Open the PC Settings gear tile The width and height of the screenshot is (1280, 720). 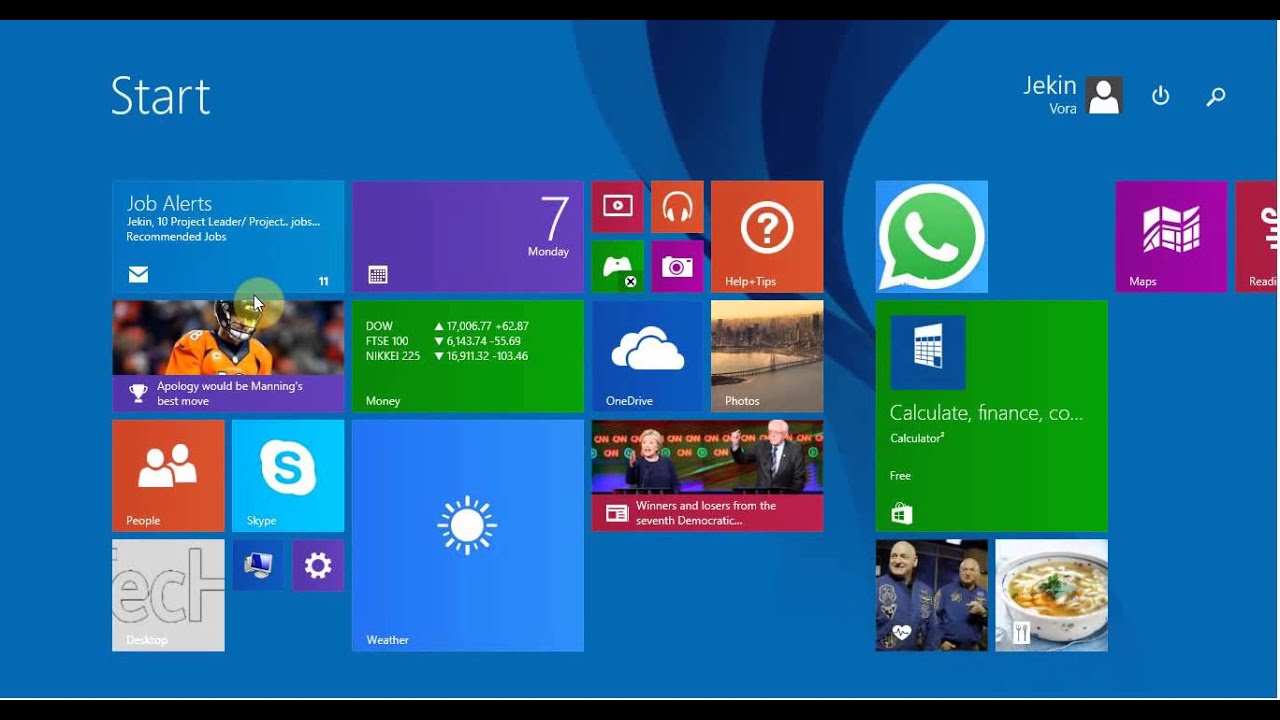click(318, 566)
